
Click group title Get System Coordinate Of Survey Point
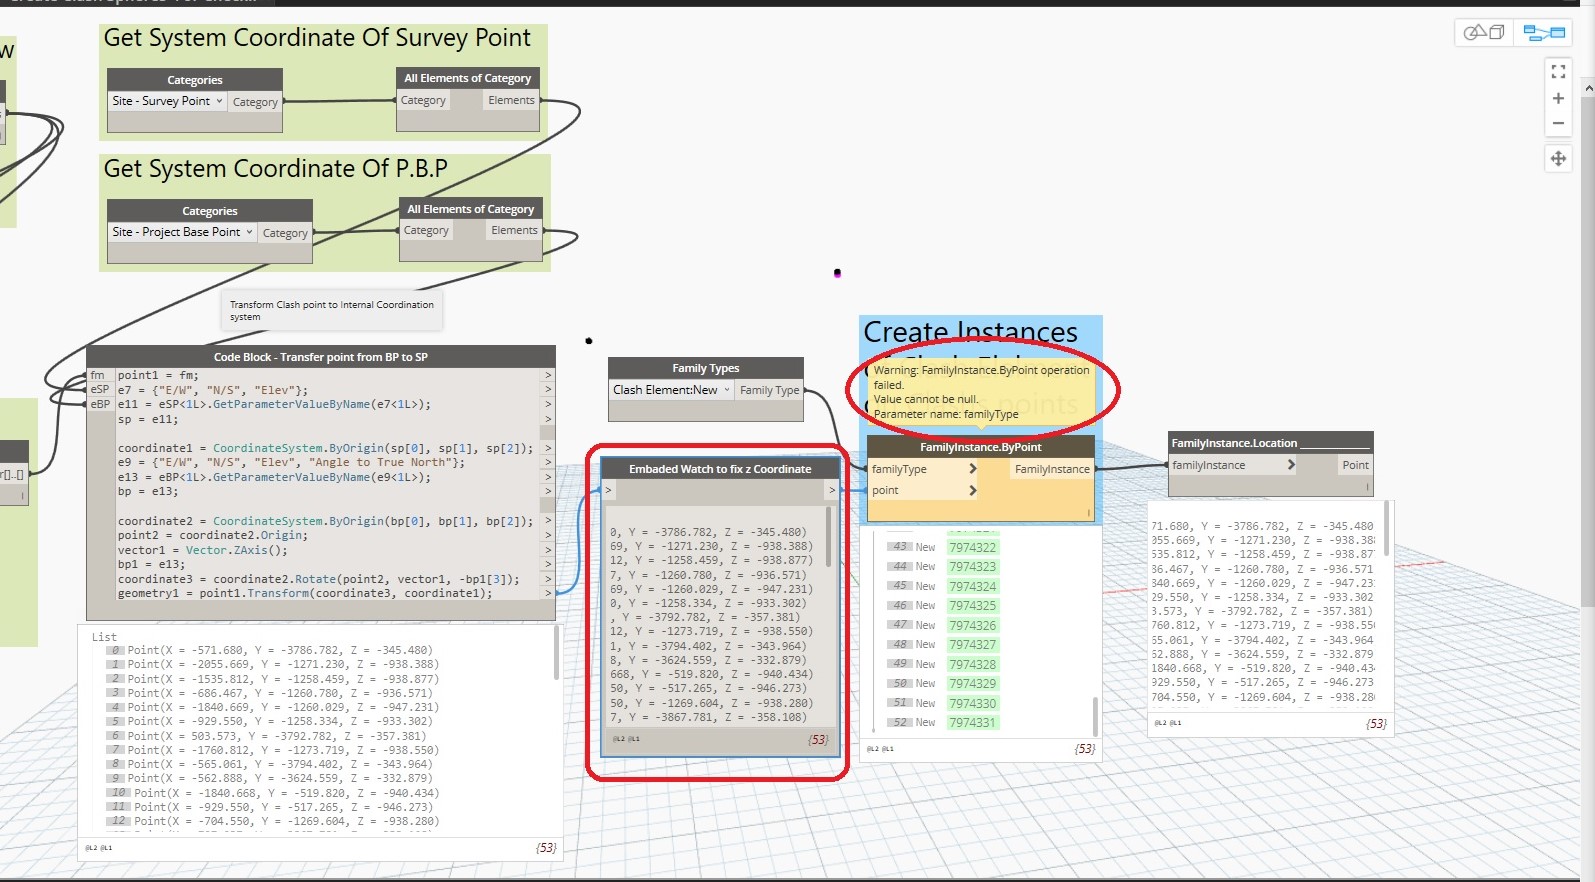(317, 38)
